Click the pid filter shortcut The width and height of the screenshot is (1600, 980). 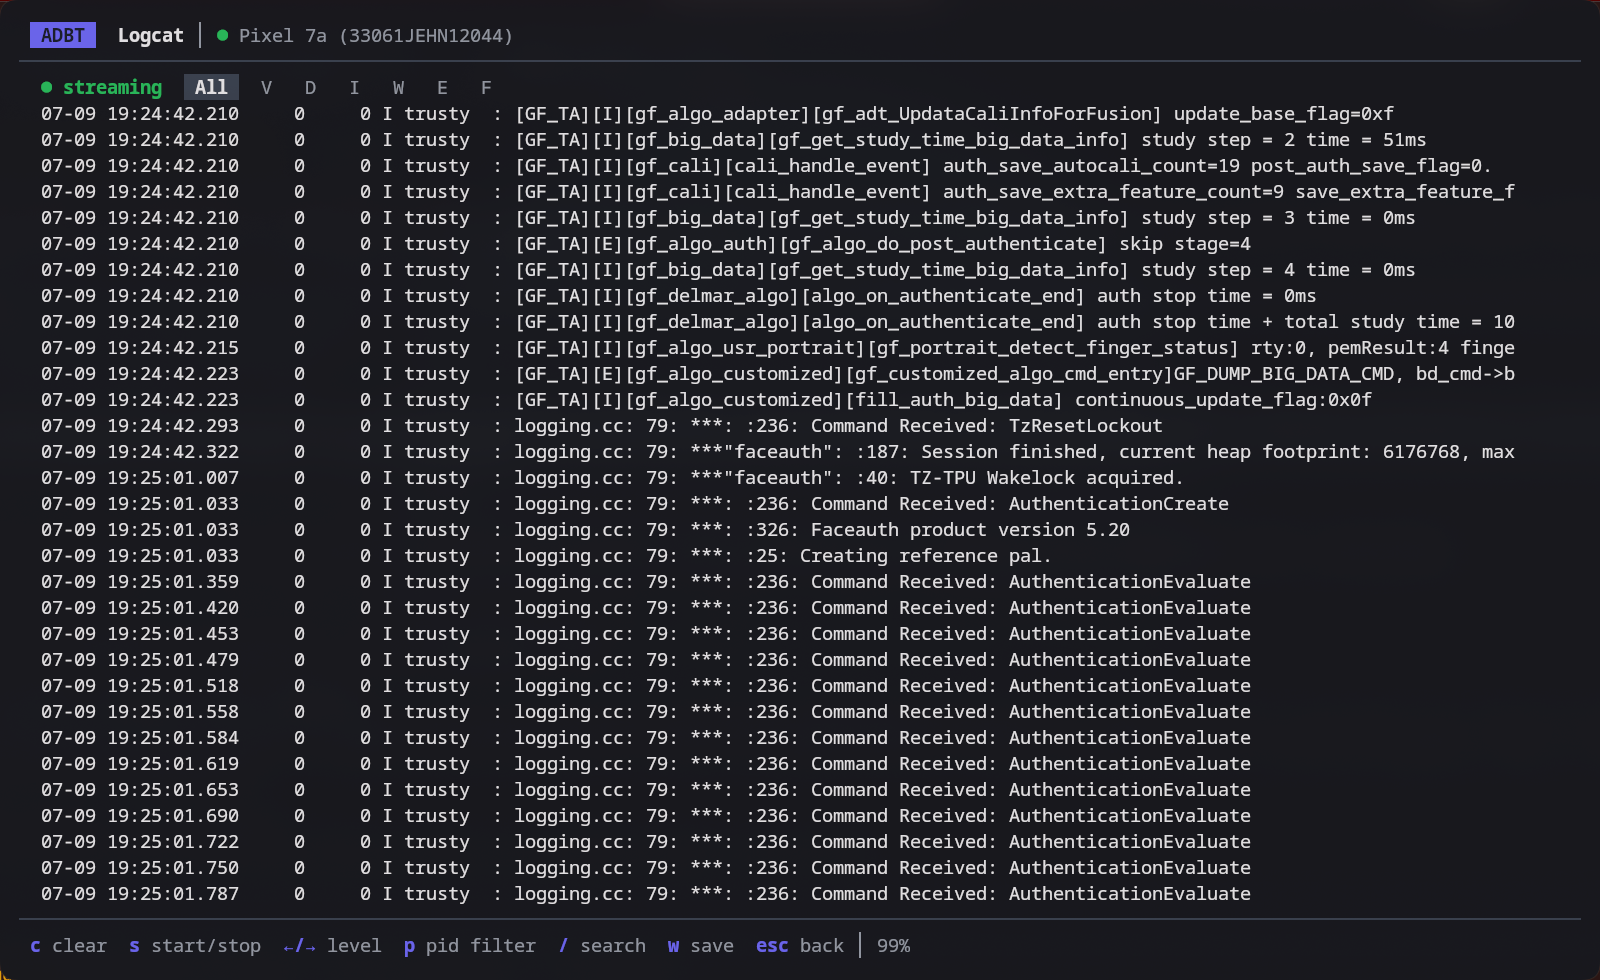click(x=470, y=945)
